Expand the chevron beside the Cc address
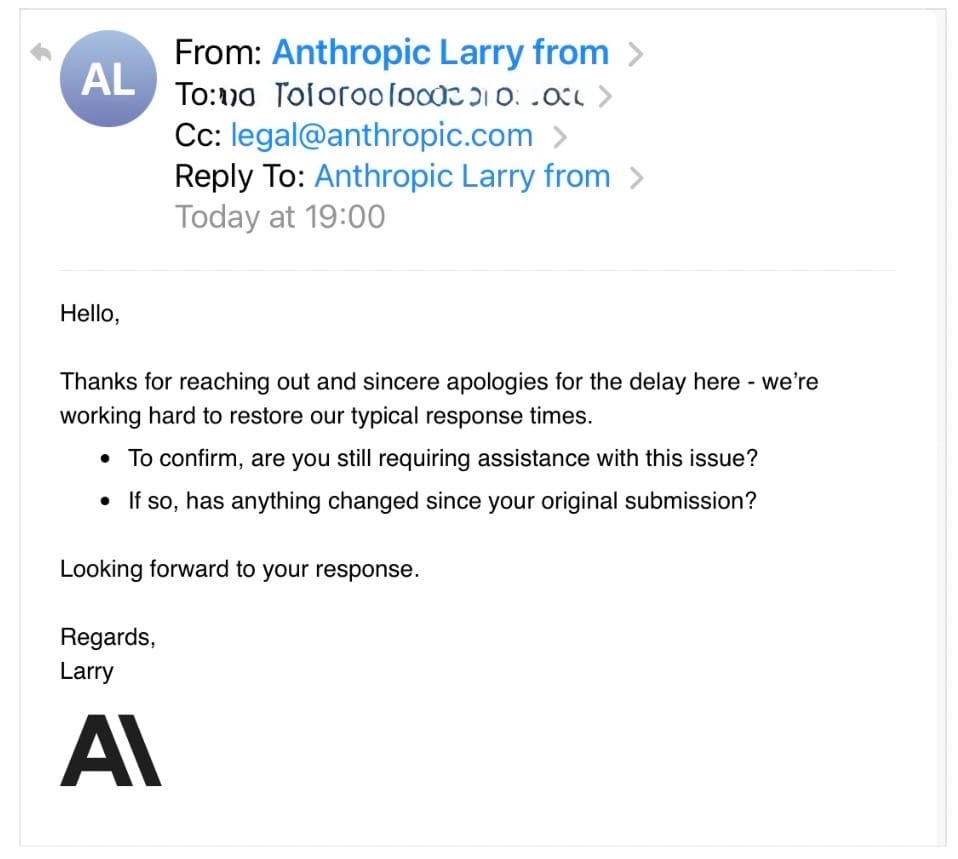958x859 pixels. pyautogui.click(x=560, y=136)
